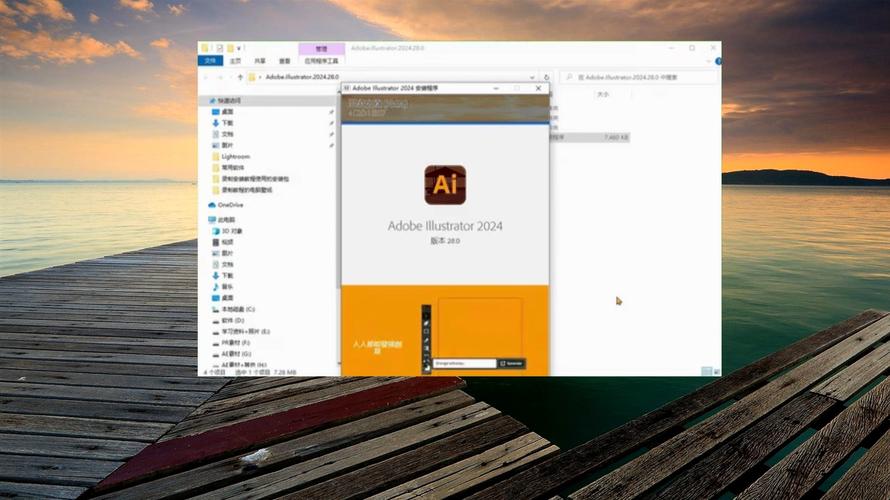Click the search box for Adobe.Illustrator.2024.28.0
Viewport: 890px width, 500px height.
(x=639, y=77)
